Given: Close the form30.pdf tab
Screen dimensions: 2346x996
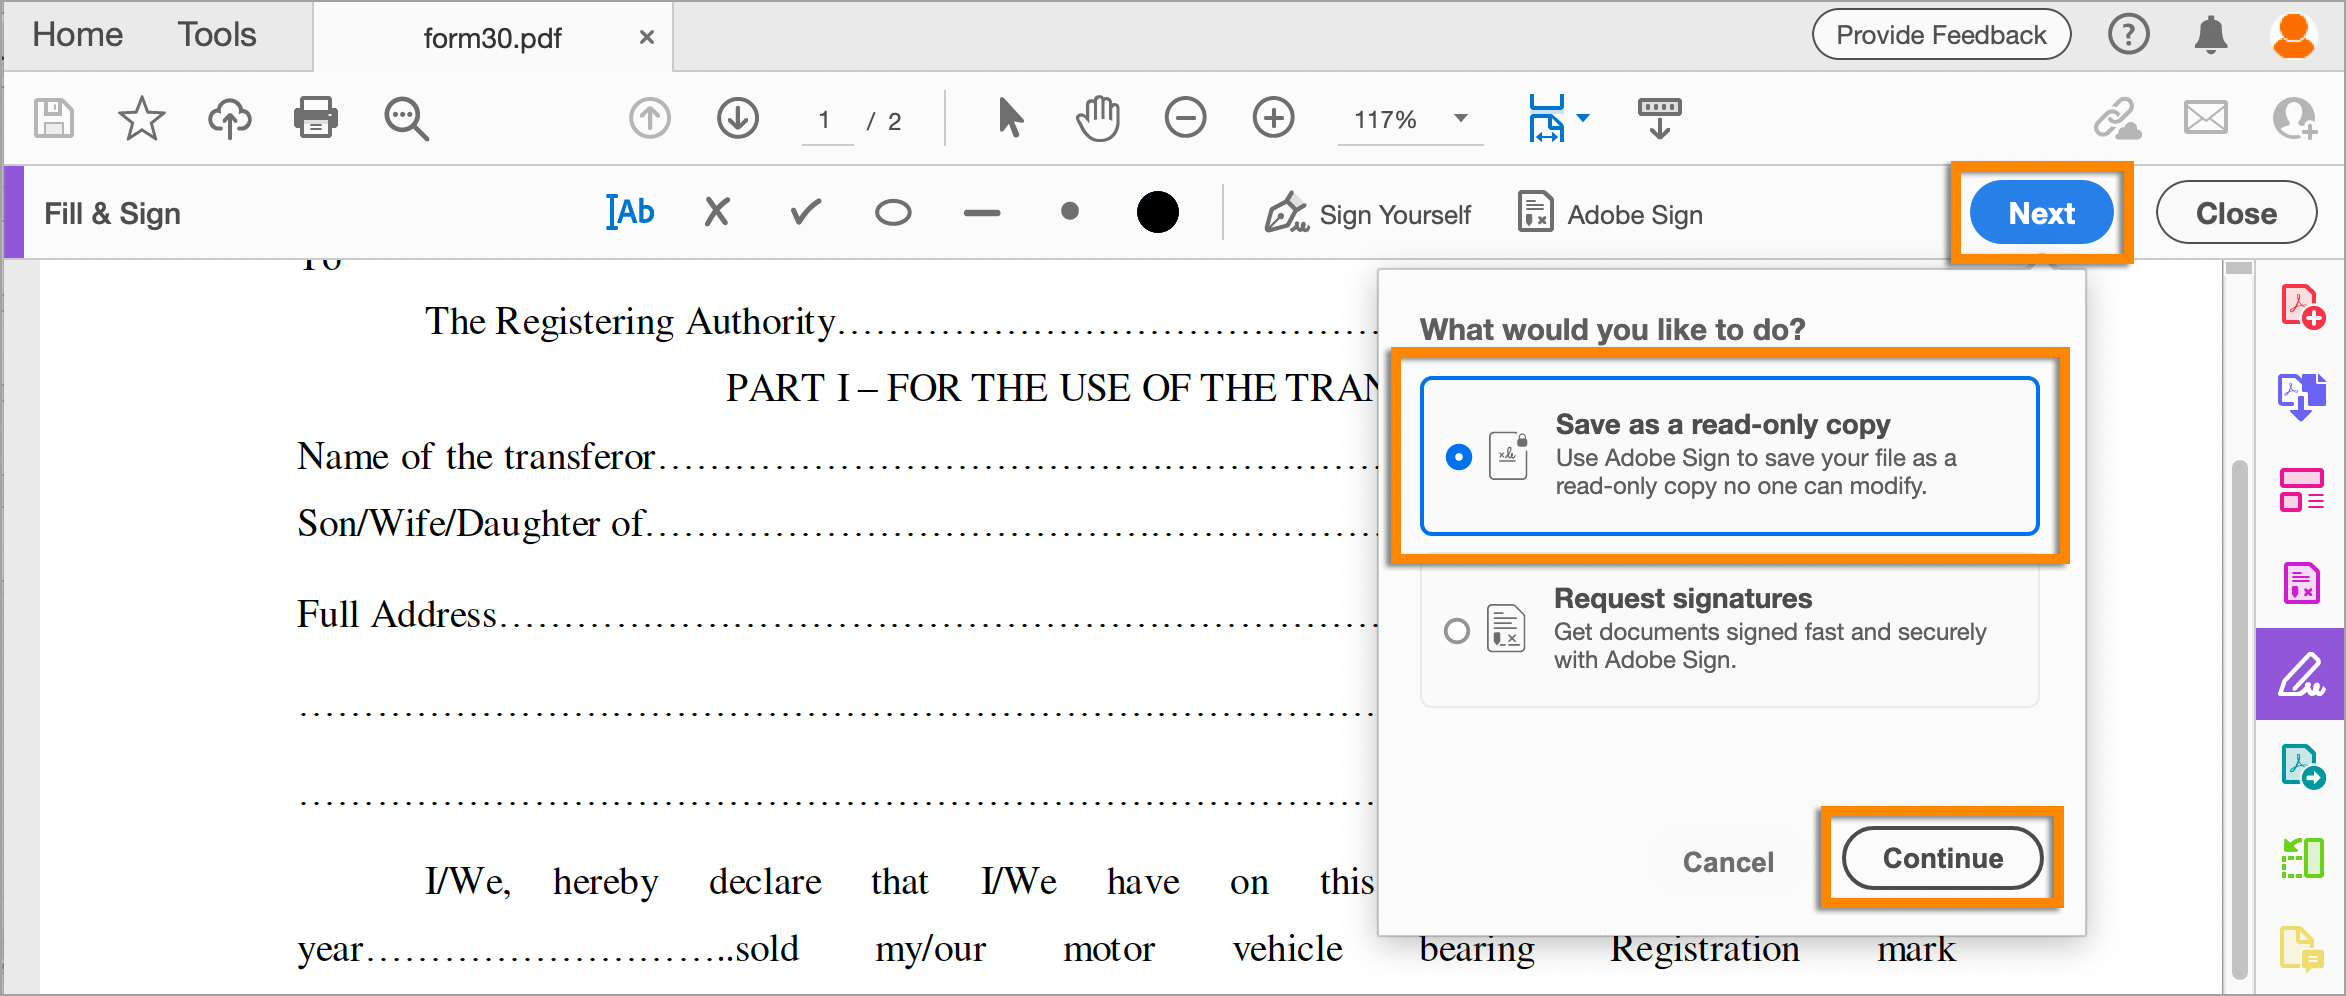Looking at the screenshot, I should 647,38.
